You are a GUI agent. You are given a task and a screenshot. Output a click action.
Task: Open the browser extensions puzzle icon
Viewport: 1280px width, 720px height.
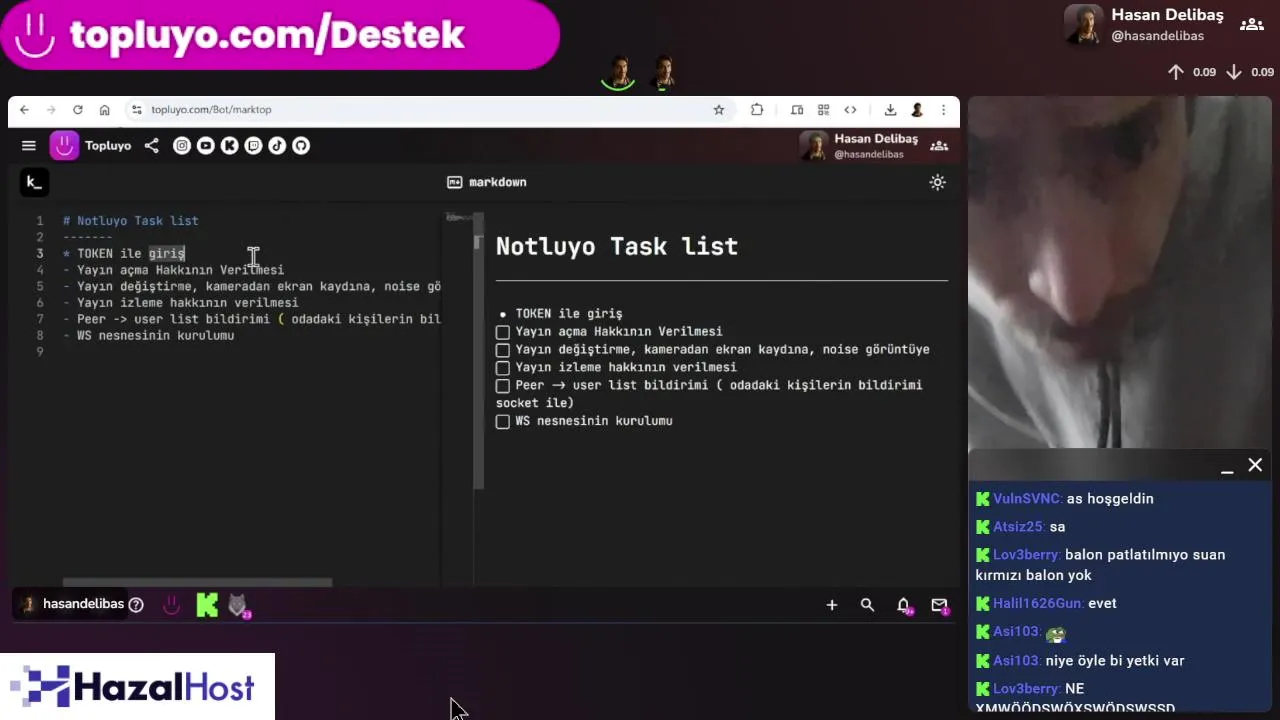(x=757, y=110)
